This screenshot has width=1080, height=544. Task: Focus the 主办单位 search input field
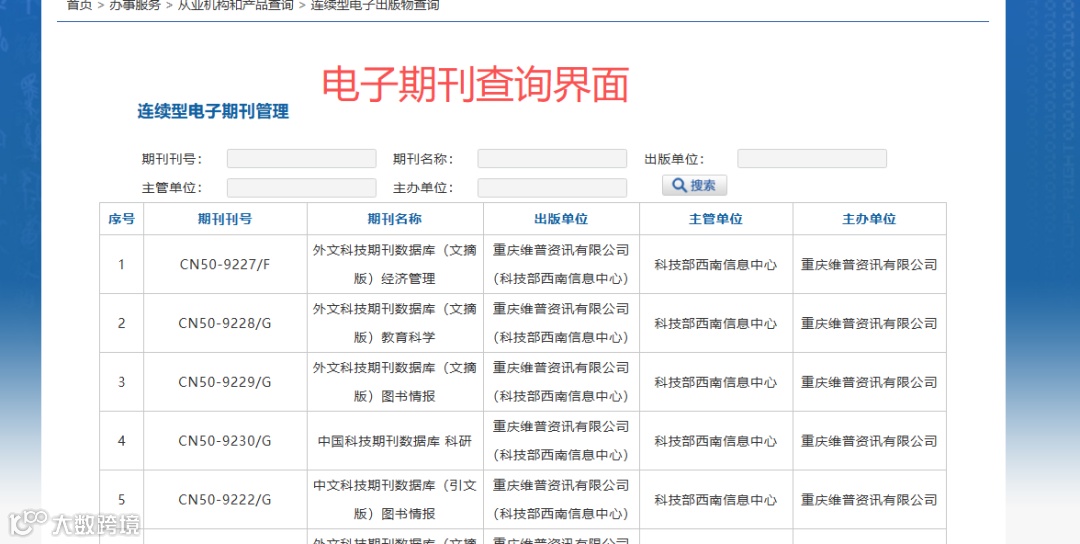tap(552, 188)
